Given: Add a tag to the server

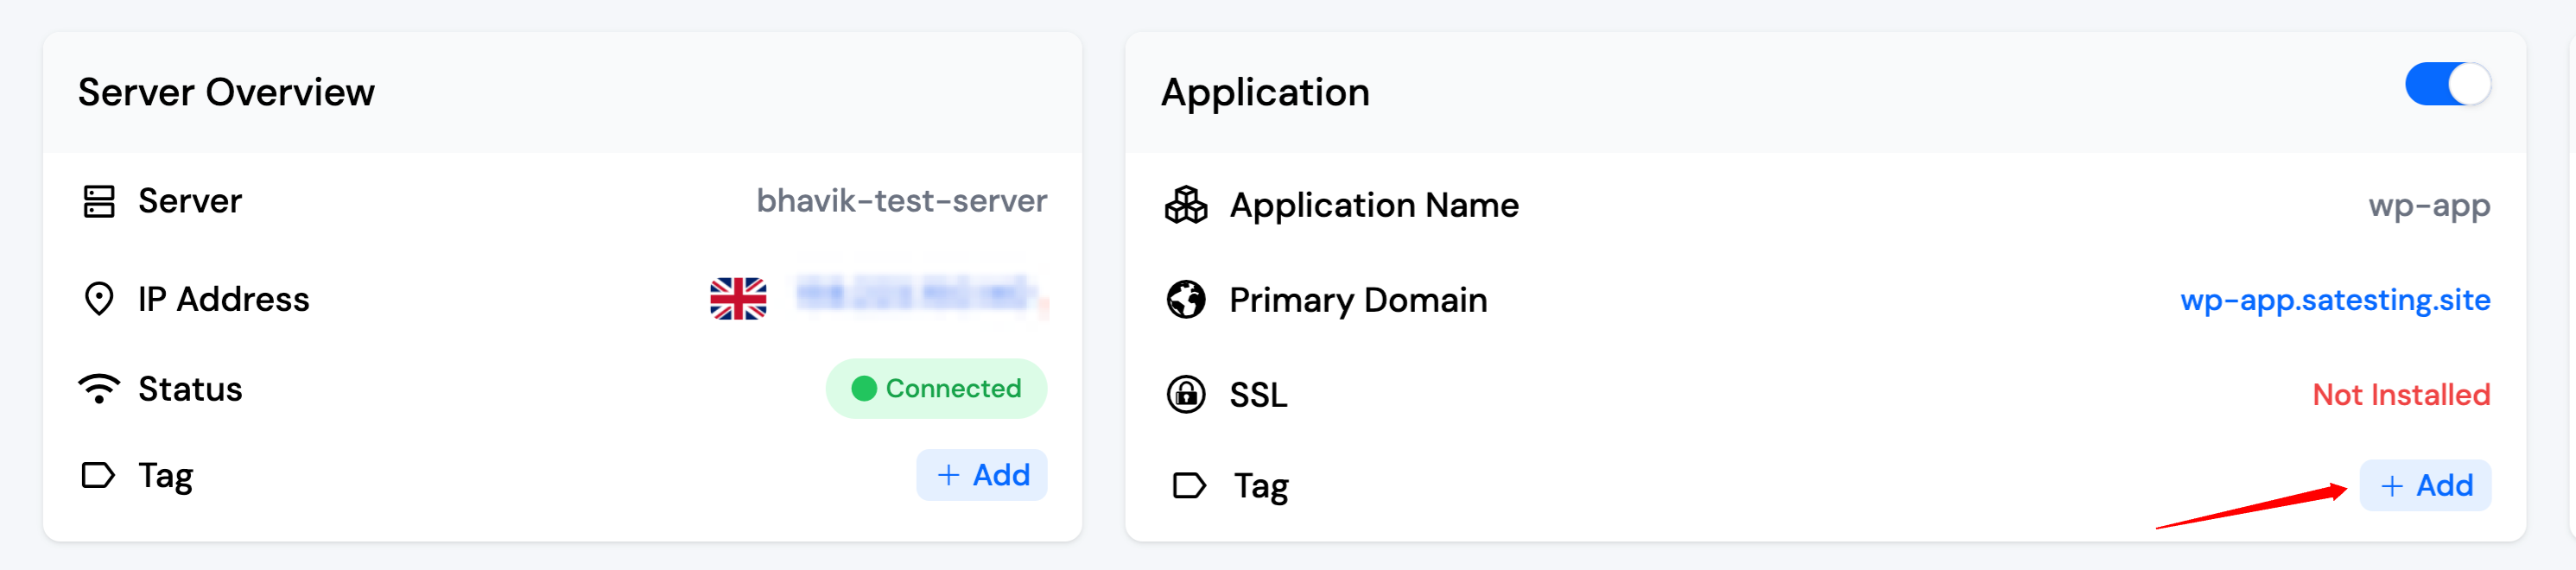Looking at the screenshot, I should coord(982,475).
